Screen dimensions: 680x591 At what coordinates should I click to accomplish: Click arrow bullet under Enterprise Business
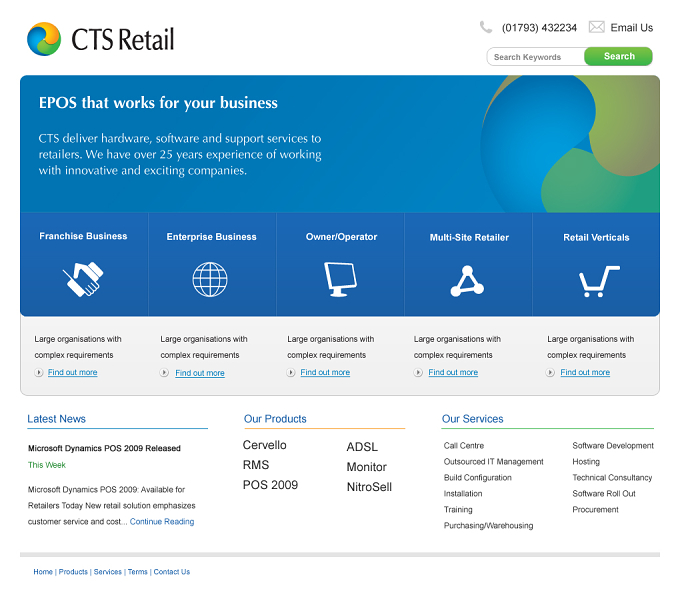164,372
